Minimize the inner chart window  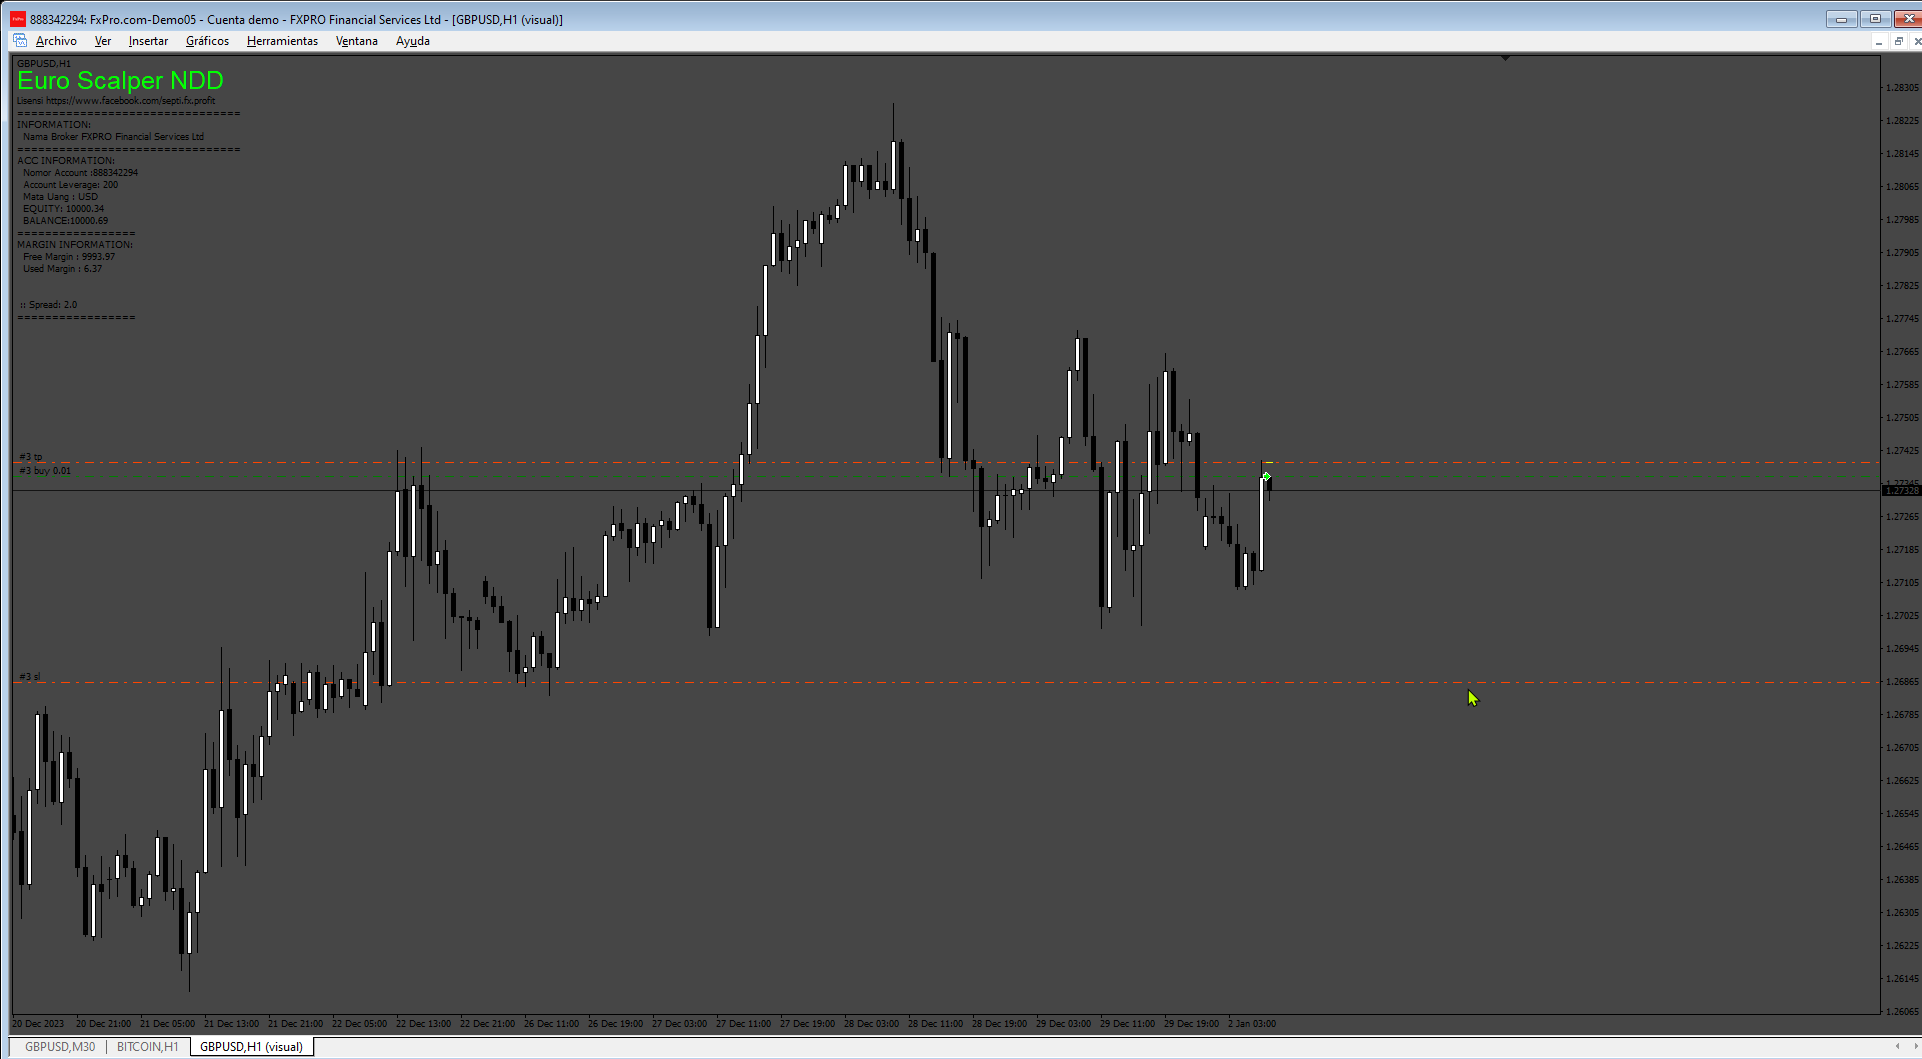click(x=1879, y=41)
